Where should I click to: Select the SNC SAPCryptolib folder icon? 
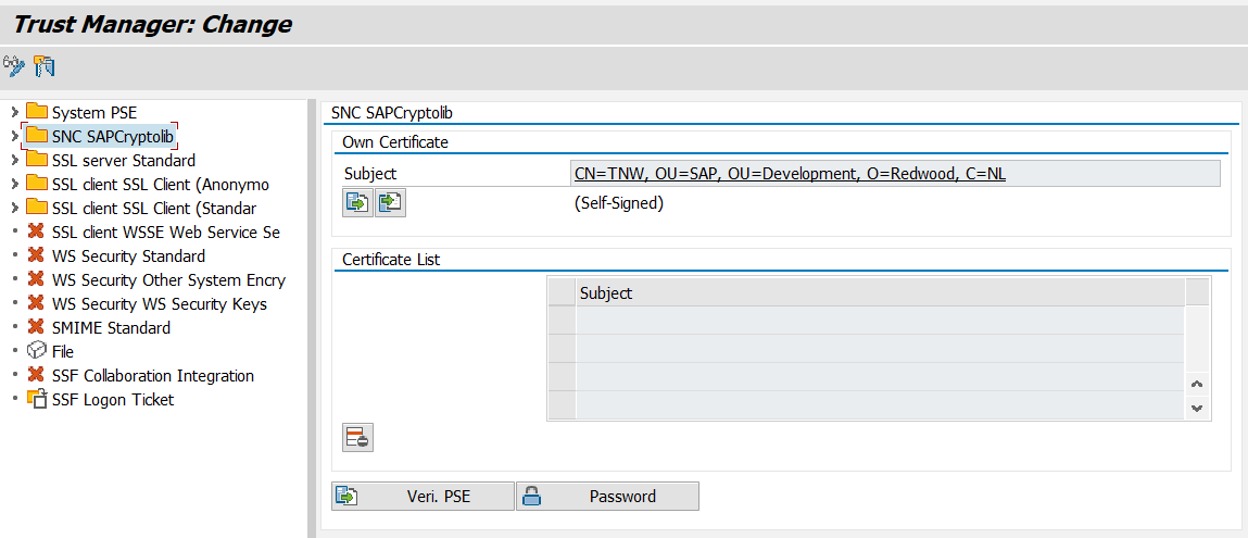pos(37,135)
